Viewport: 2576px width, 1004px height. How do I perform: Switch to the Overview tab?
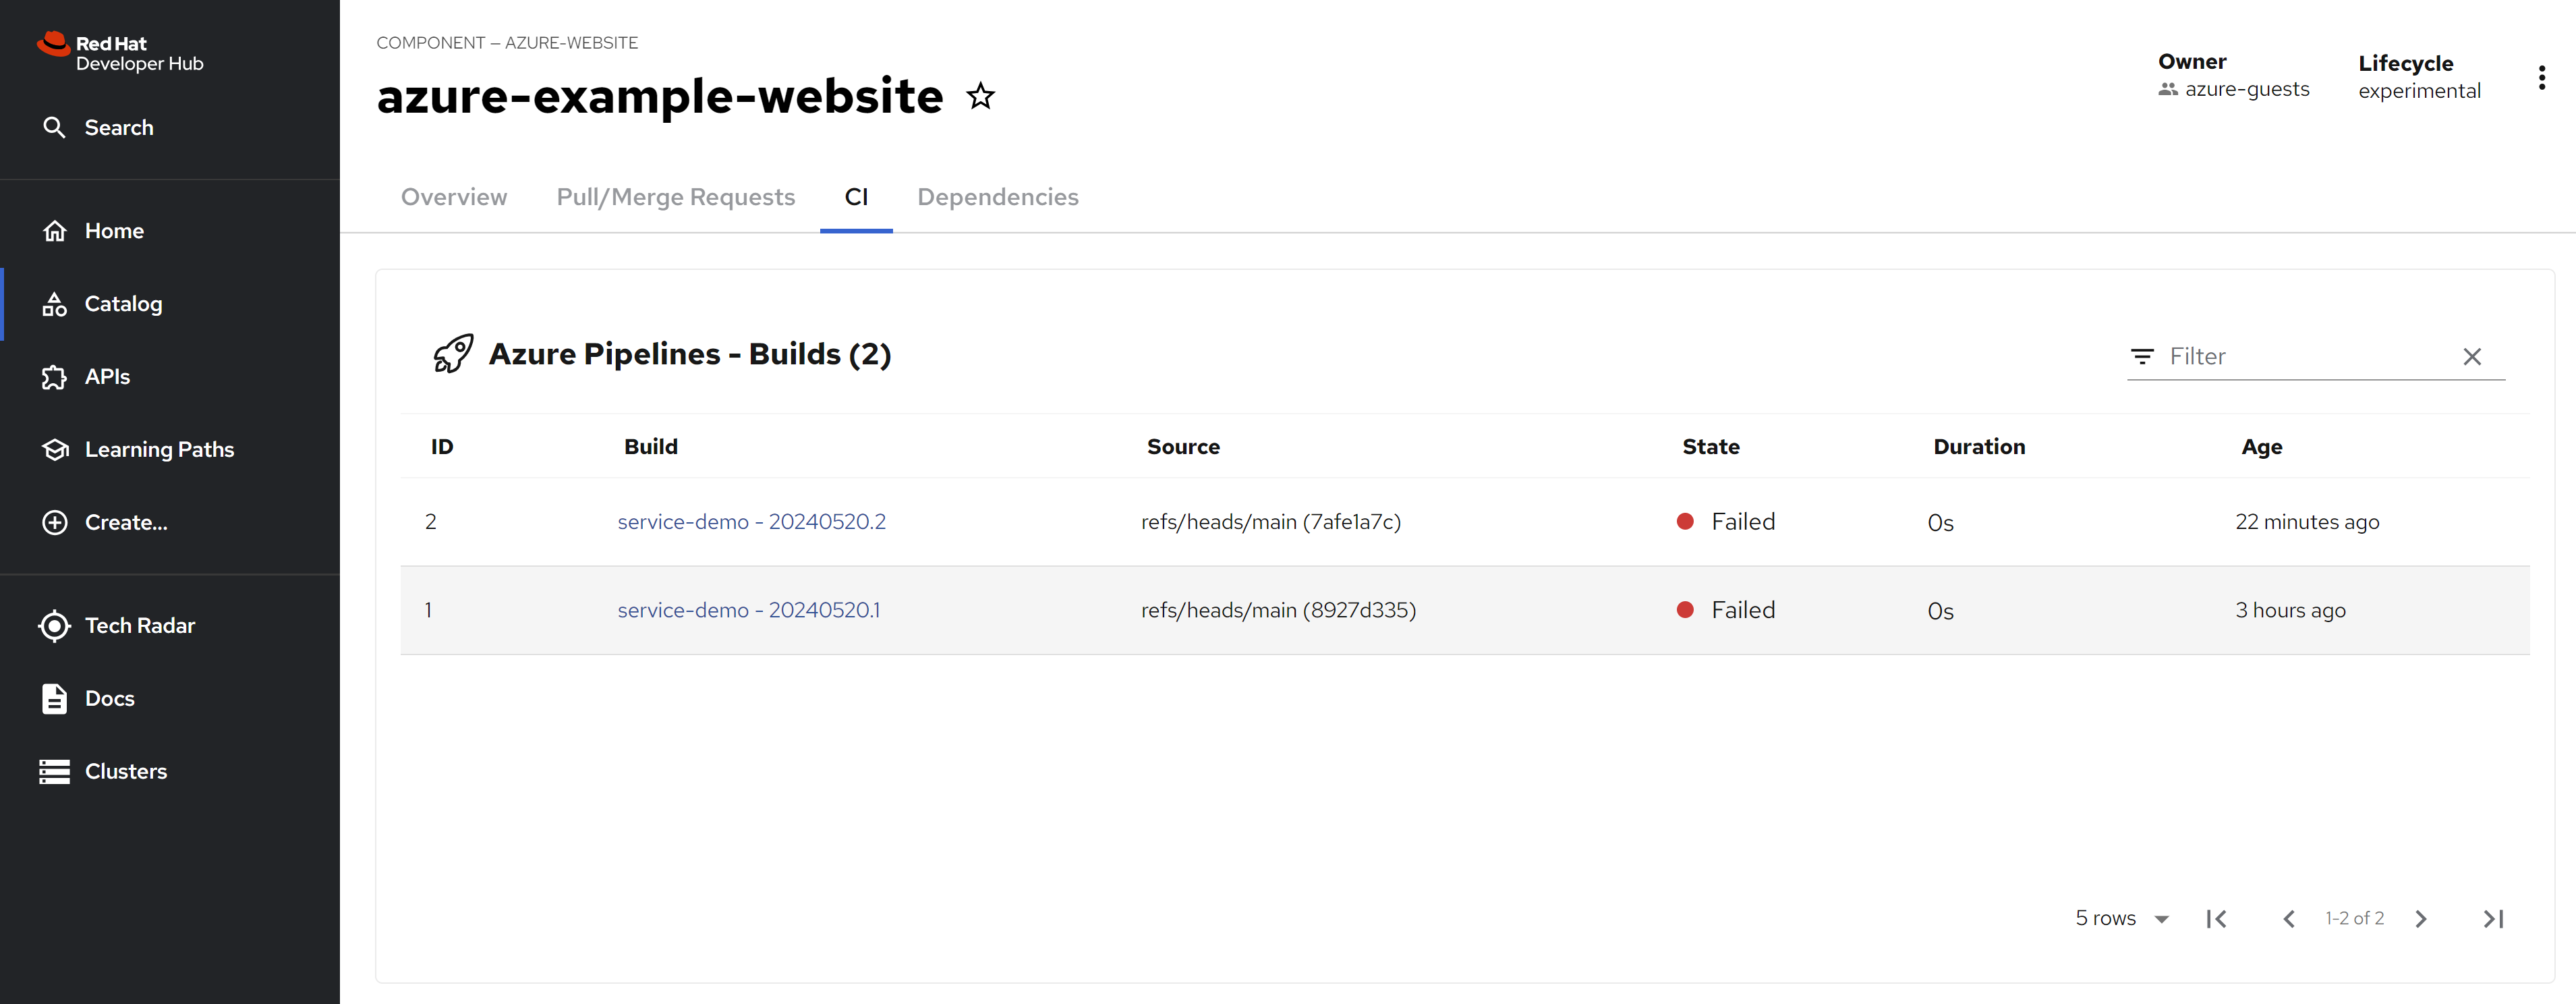[454, 197]
